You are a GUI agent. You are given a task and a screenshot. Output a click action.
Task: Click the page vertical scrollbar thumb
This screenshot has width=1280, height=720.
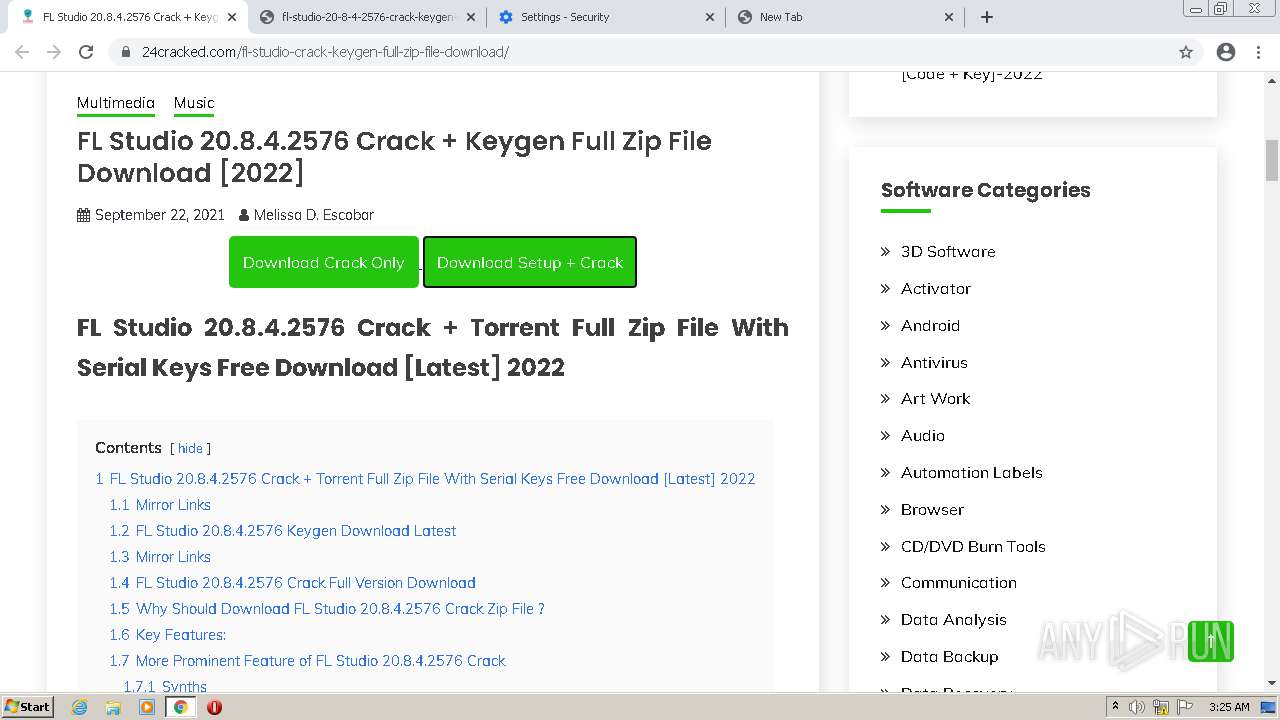[1272, 160]
